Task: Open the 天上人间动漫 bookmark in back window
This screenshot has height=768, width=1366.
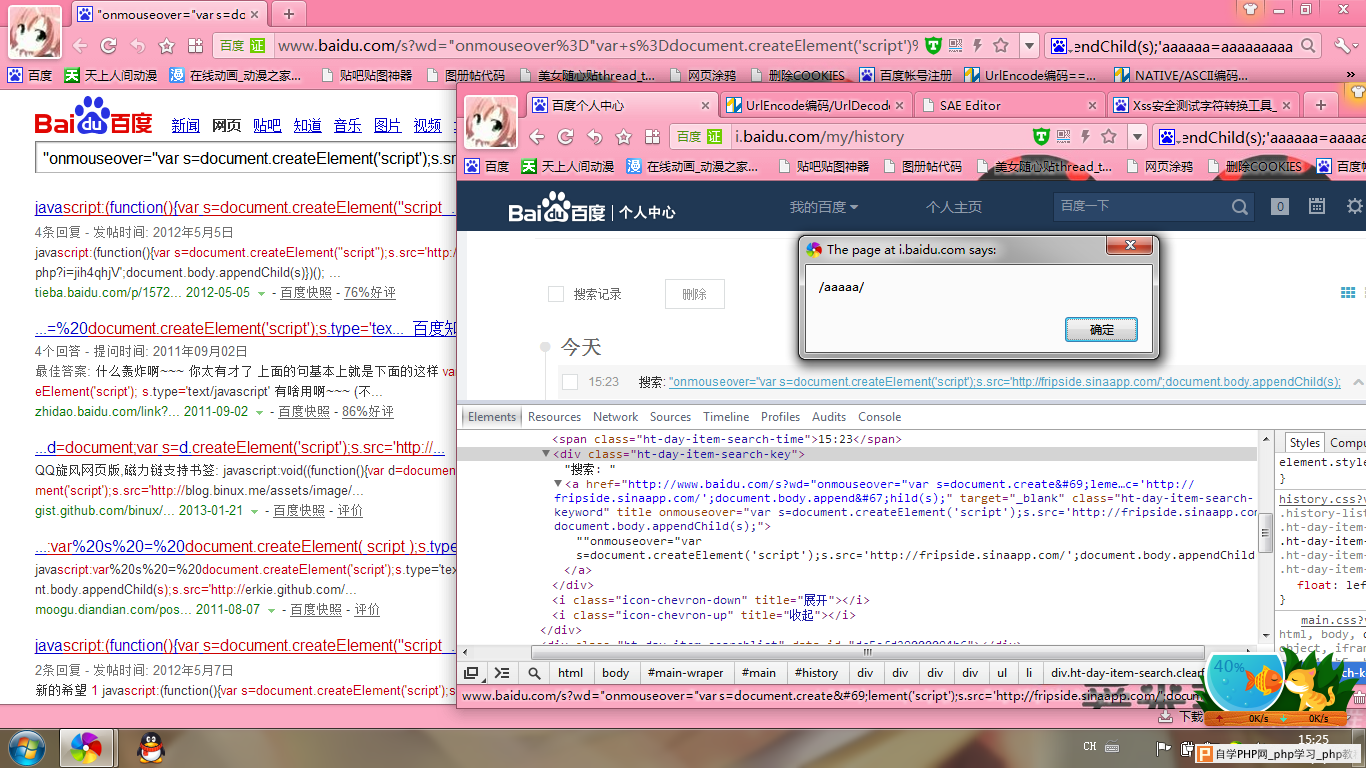Action: coord(109,75)
